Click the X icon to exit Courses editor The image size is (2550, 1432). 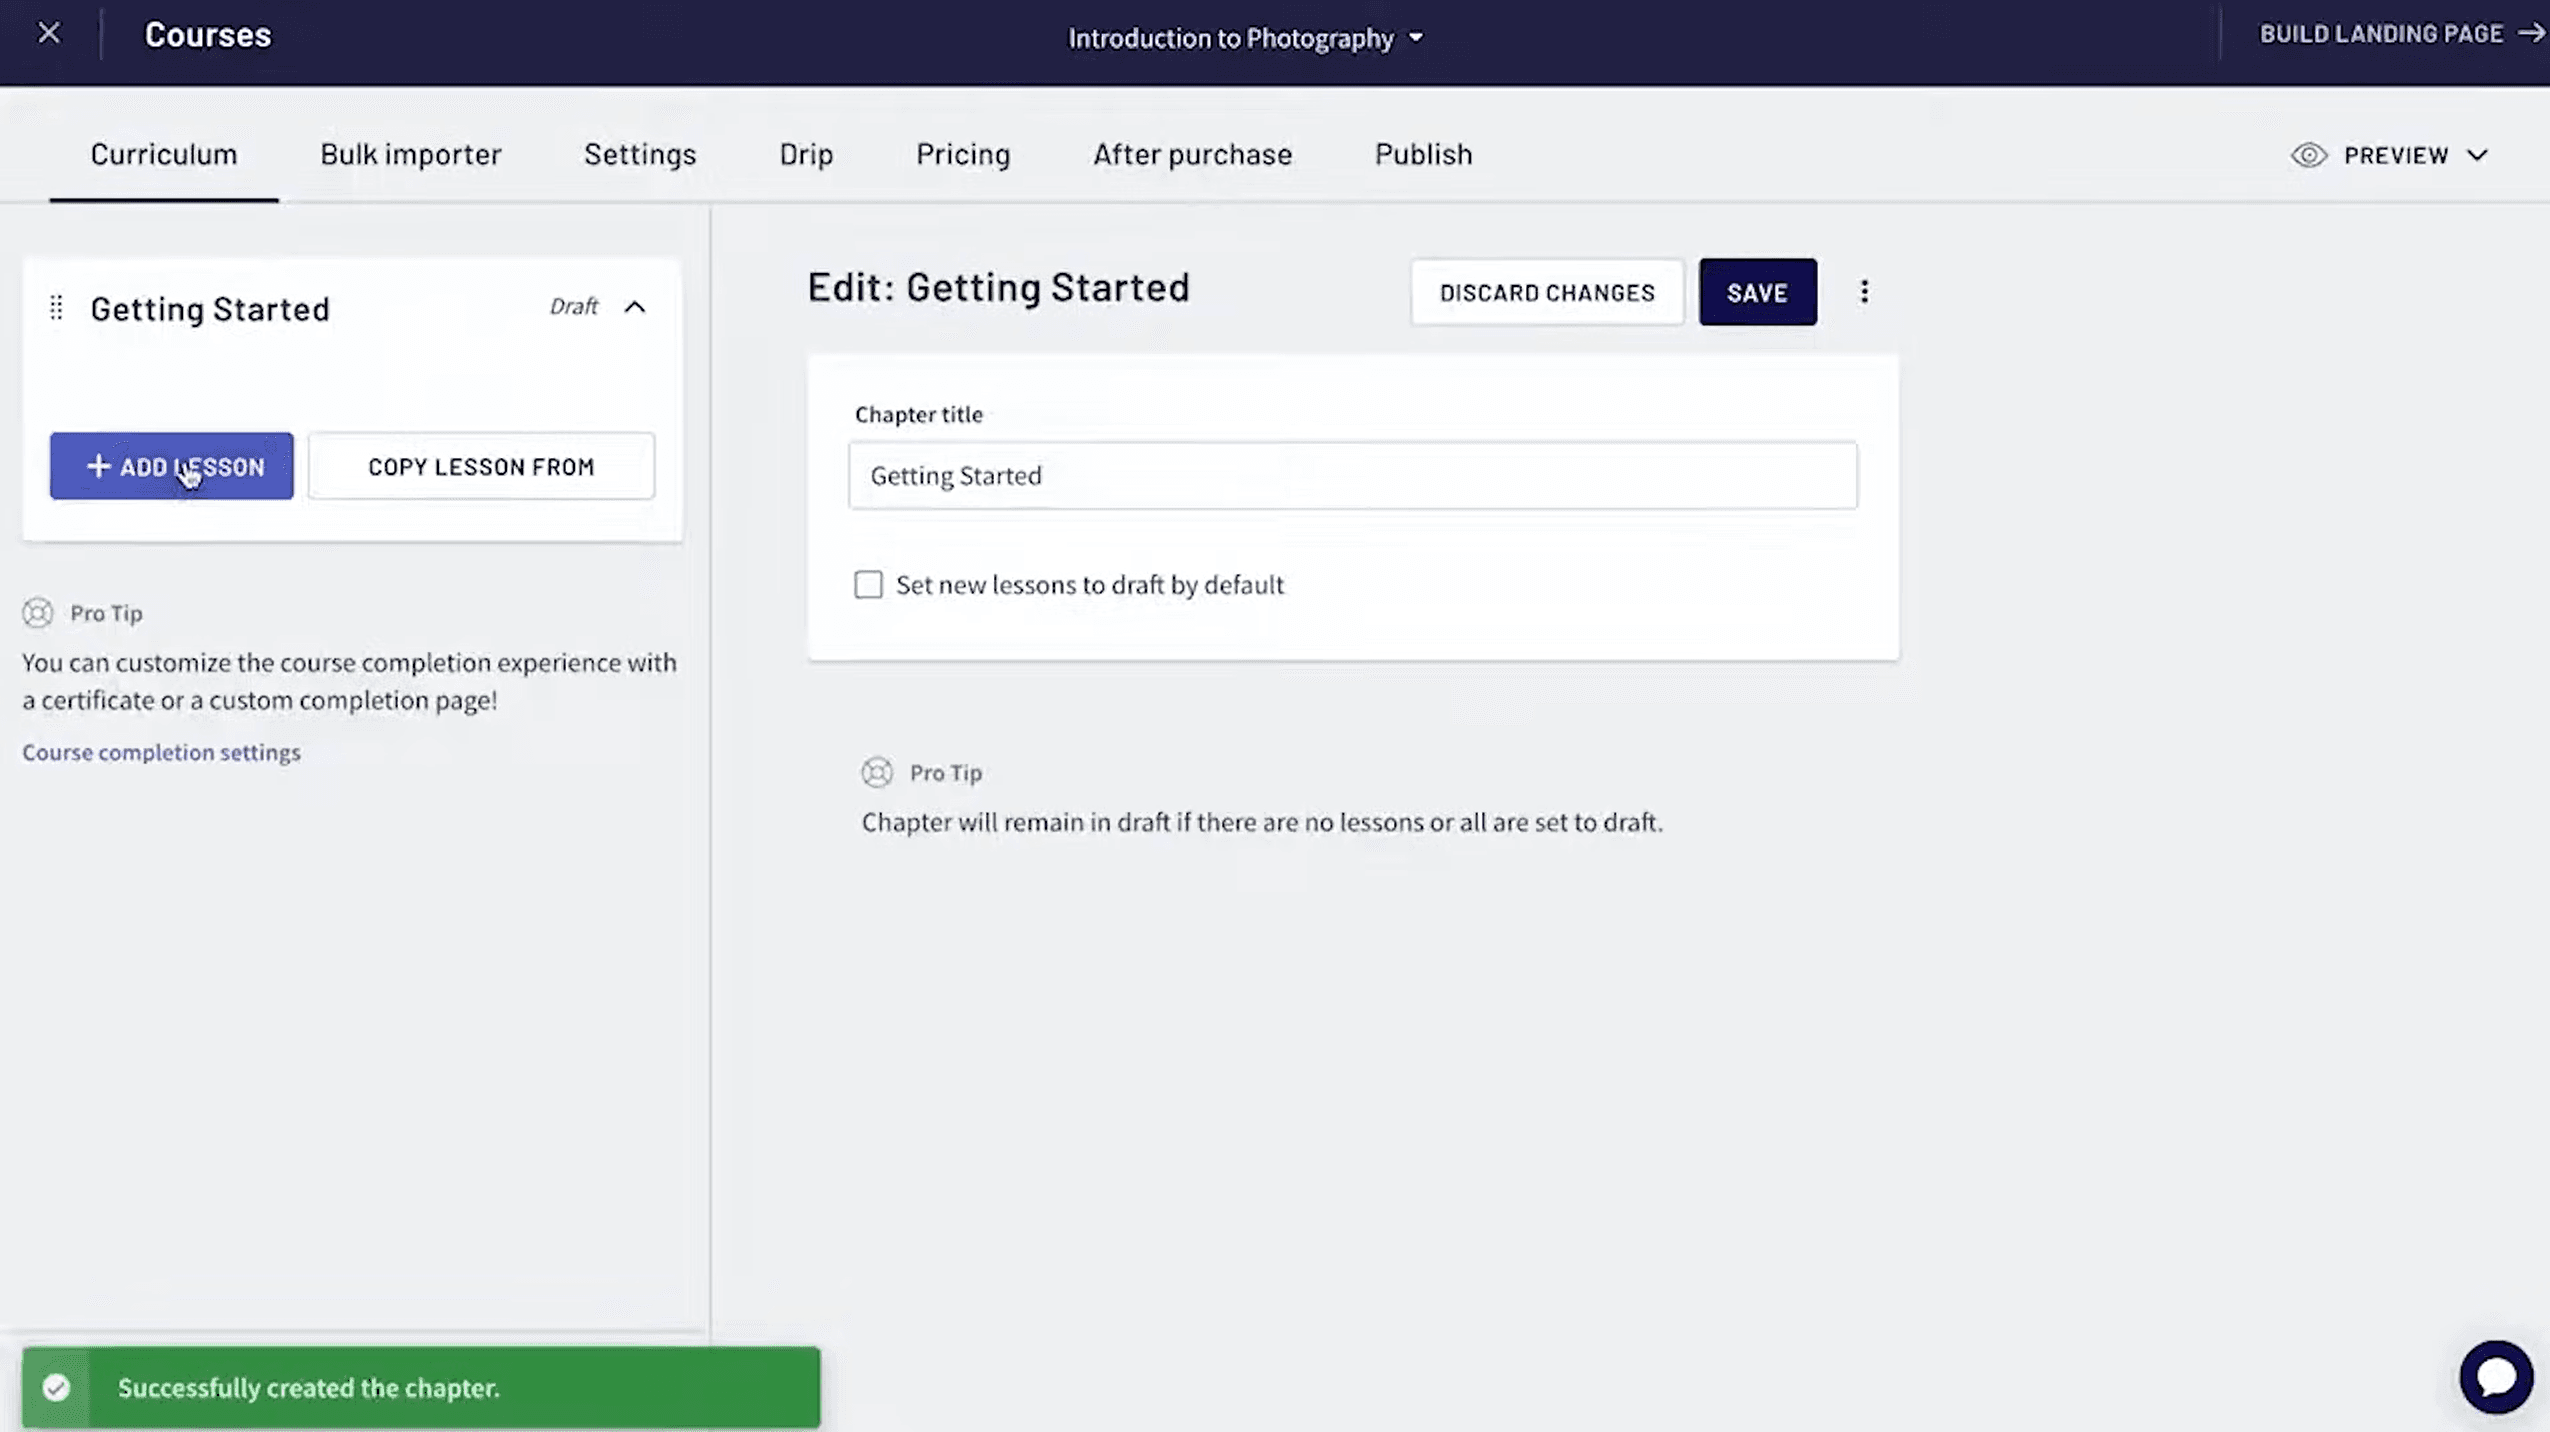click(x=48, y=32)
